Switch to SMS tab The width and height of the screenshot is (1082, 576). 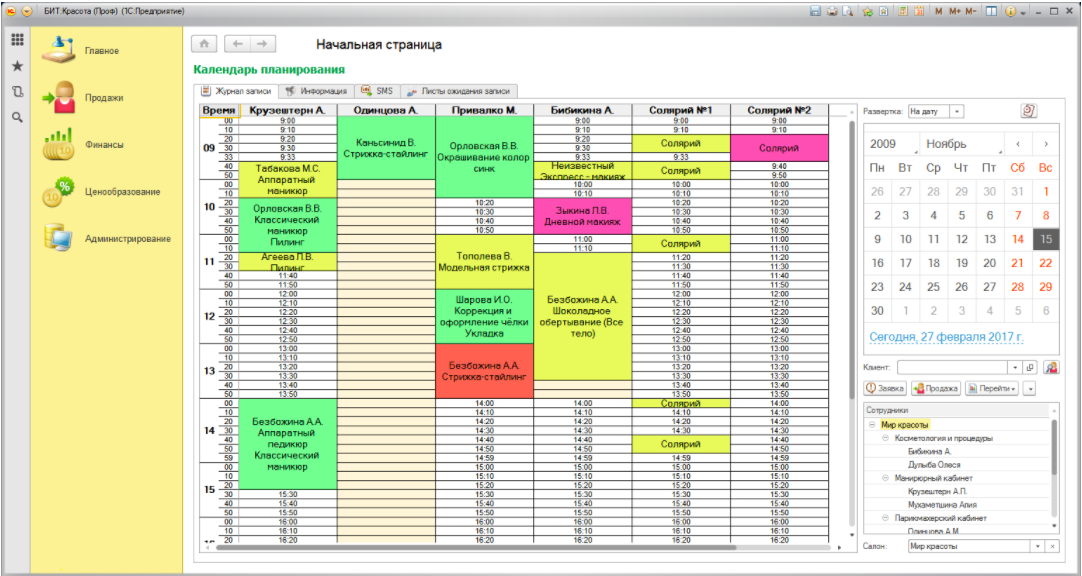[377, 91]
